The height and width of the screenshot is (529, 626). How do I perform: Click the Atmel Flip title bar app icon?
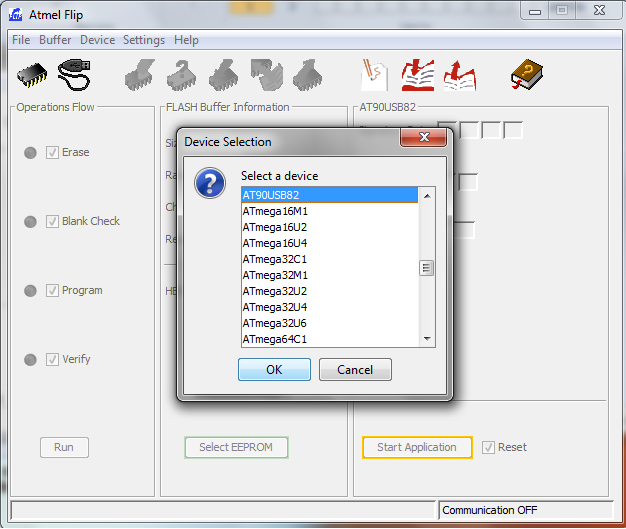pos(16,15)
